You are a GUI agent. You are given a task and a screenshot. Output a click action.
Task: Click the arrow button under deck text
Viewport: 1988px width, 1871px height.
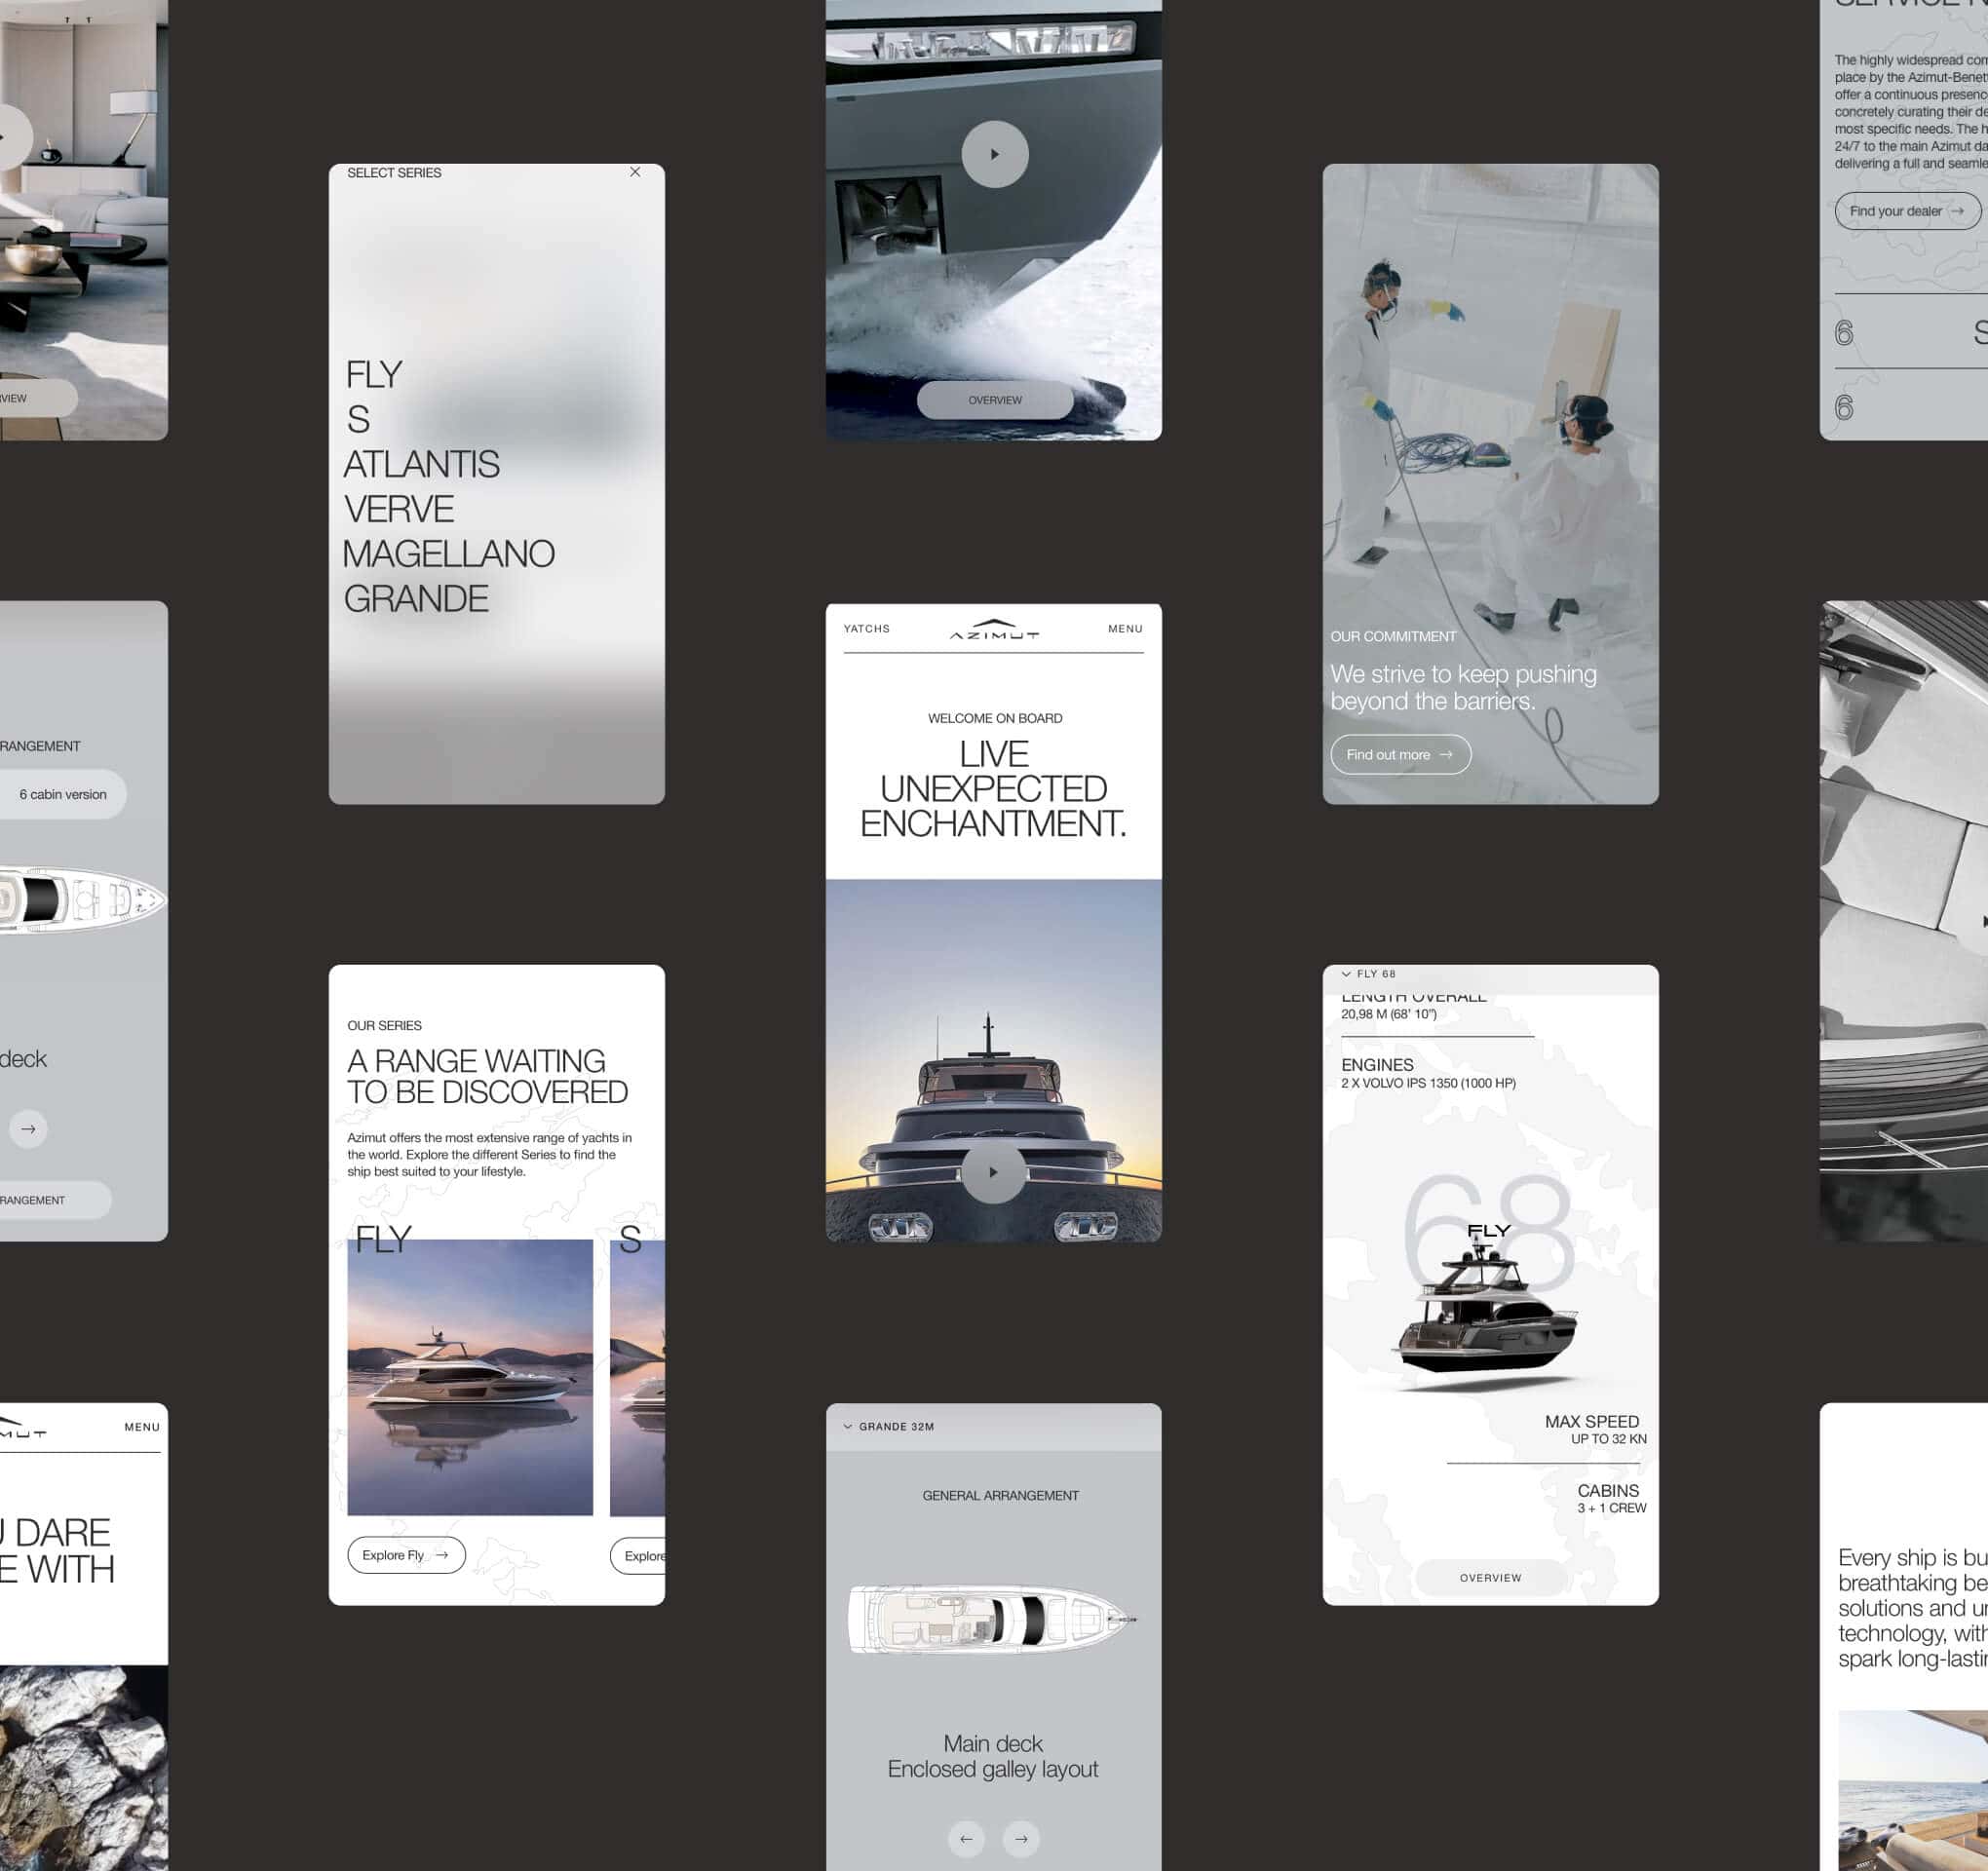[x=28, y=1129]
